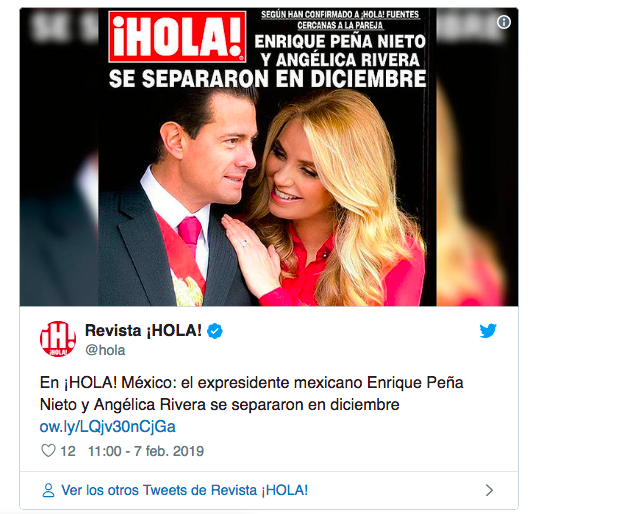
Task: Click the ENRIQUE PEÑA NIETO cover title text
Action: point(340,41)
